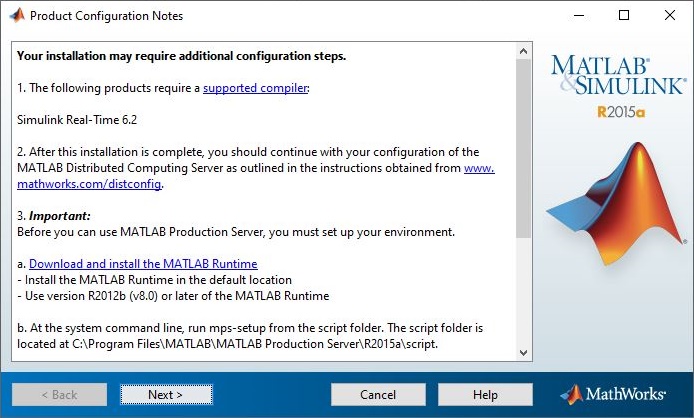Open the supported compiler link
This screenshot has width=694, height=418.
tap(255, 88)
